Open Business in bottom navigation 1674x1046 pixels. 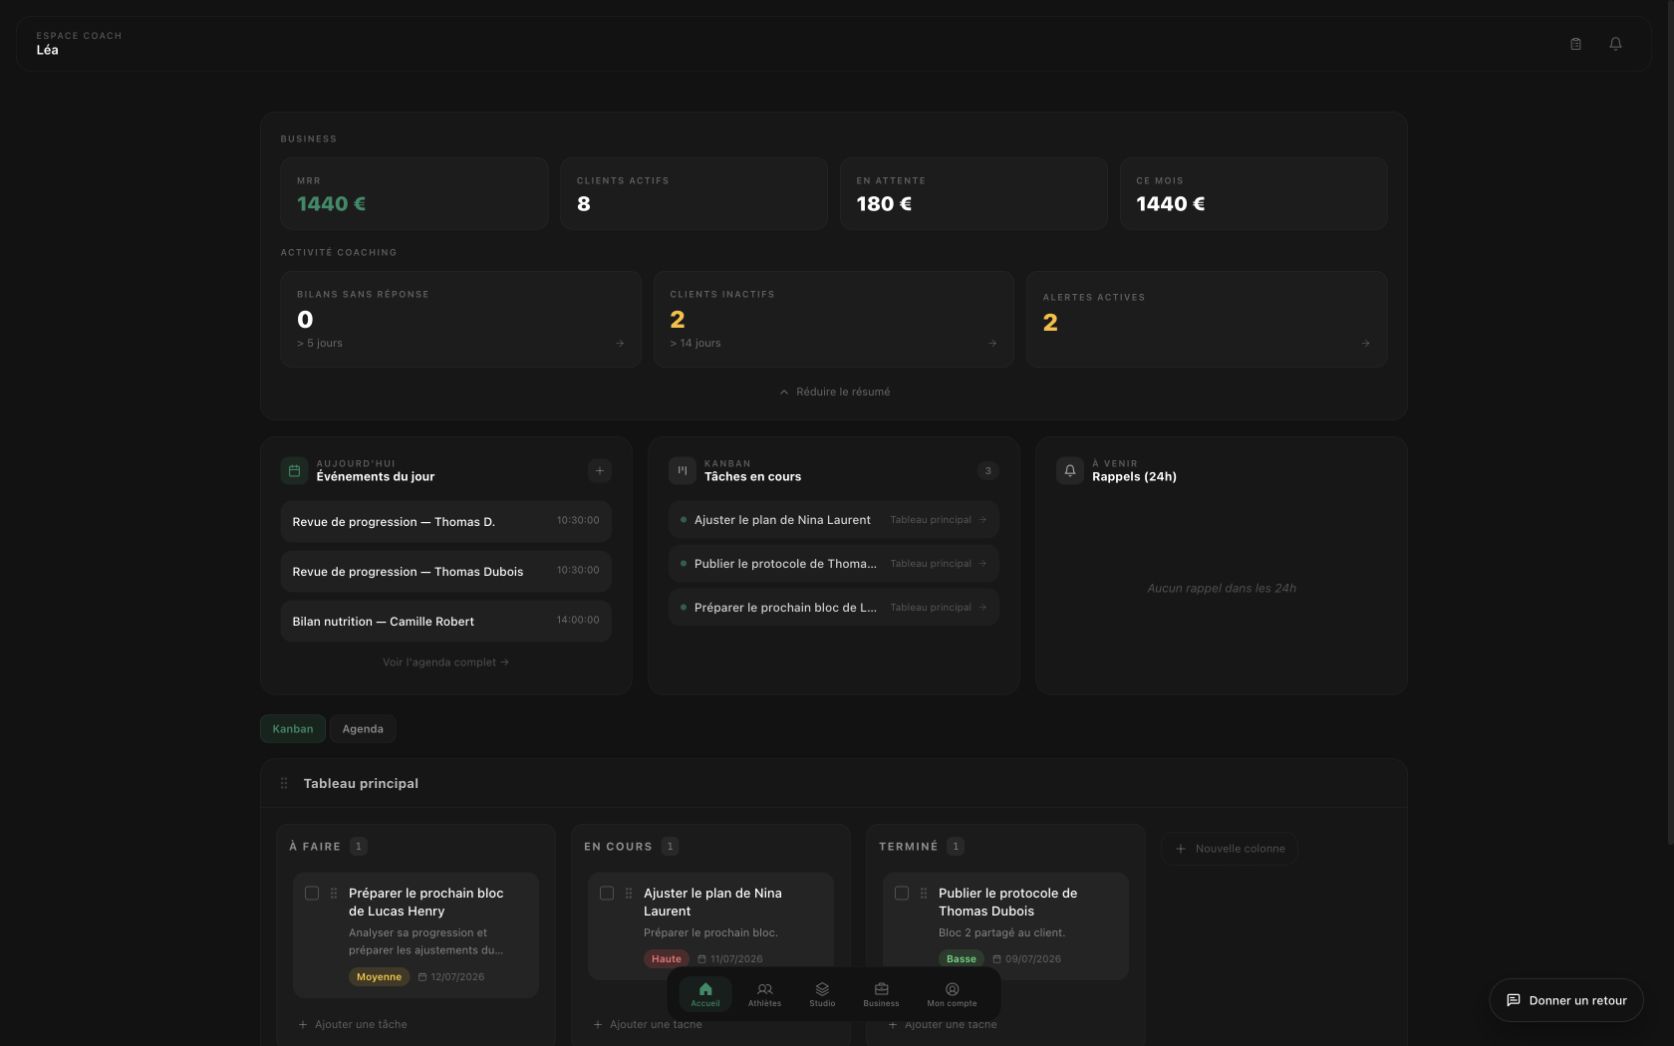(x=881, y=995)
